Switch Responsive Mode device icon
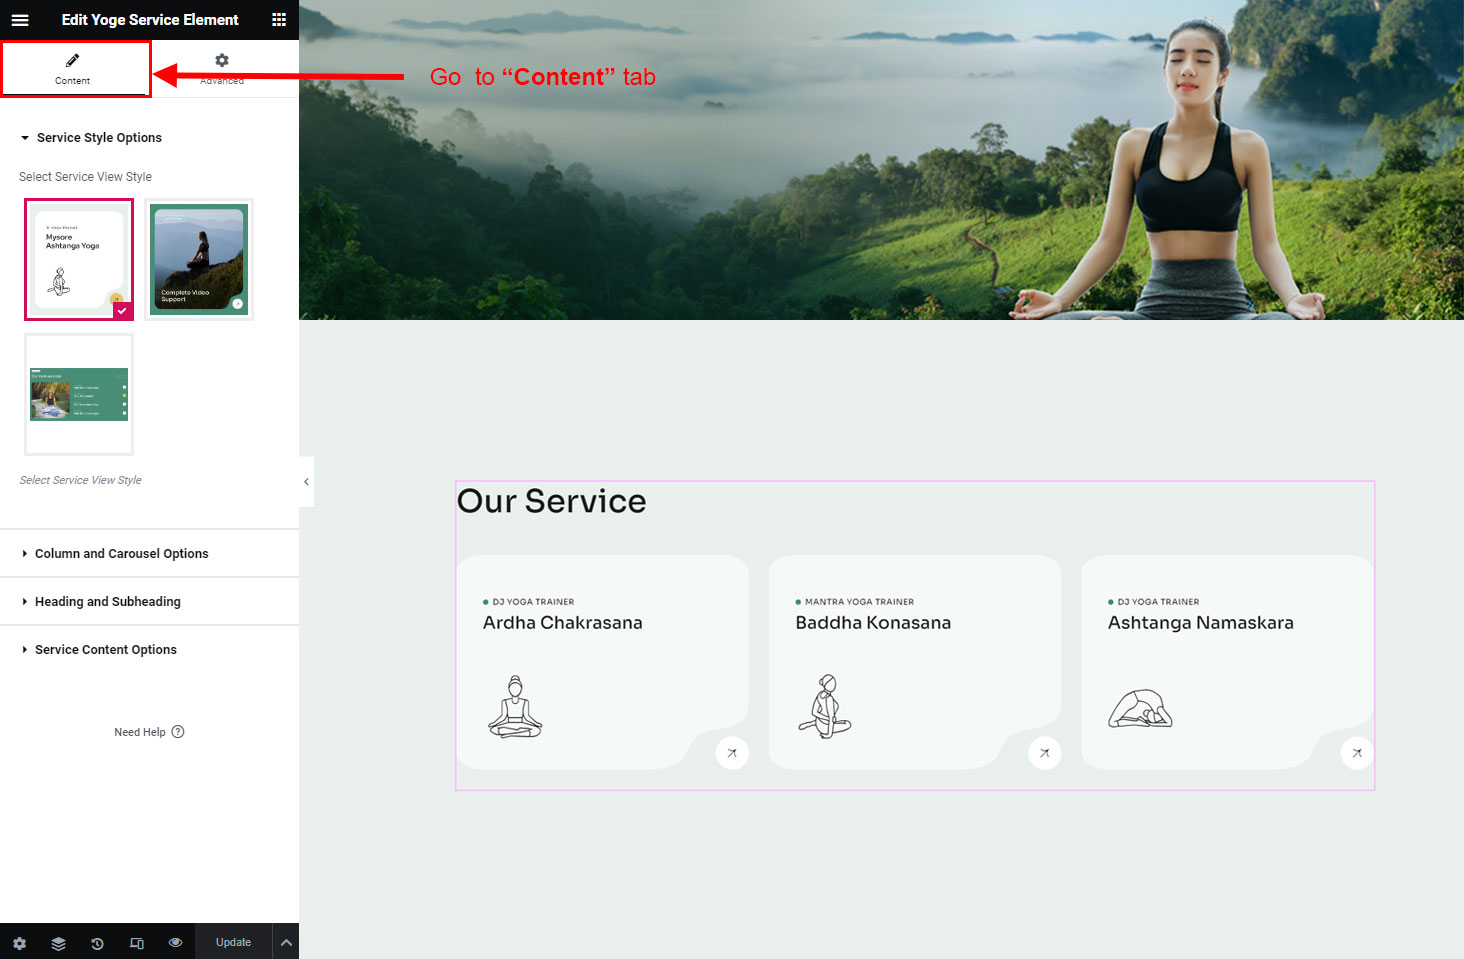1464x959 pixels. click(137, 943)
